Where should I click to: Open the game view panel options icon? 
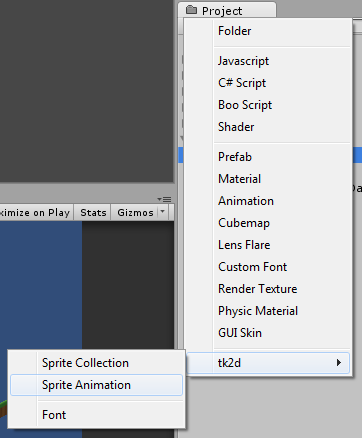point(164,199)
